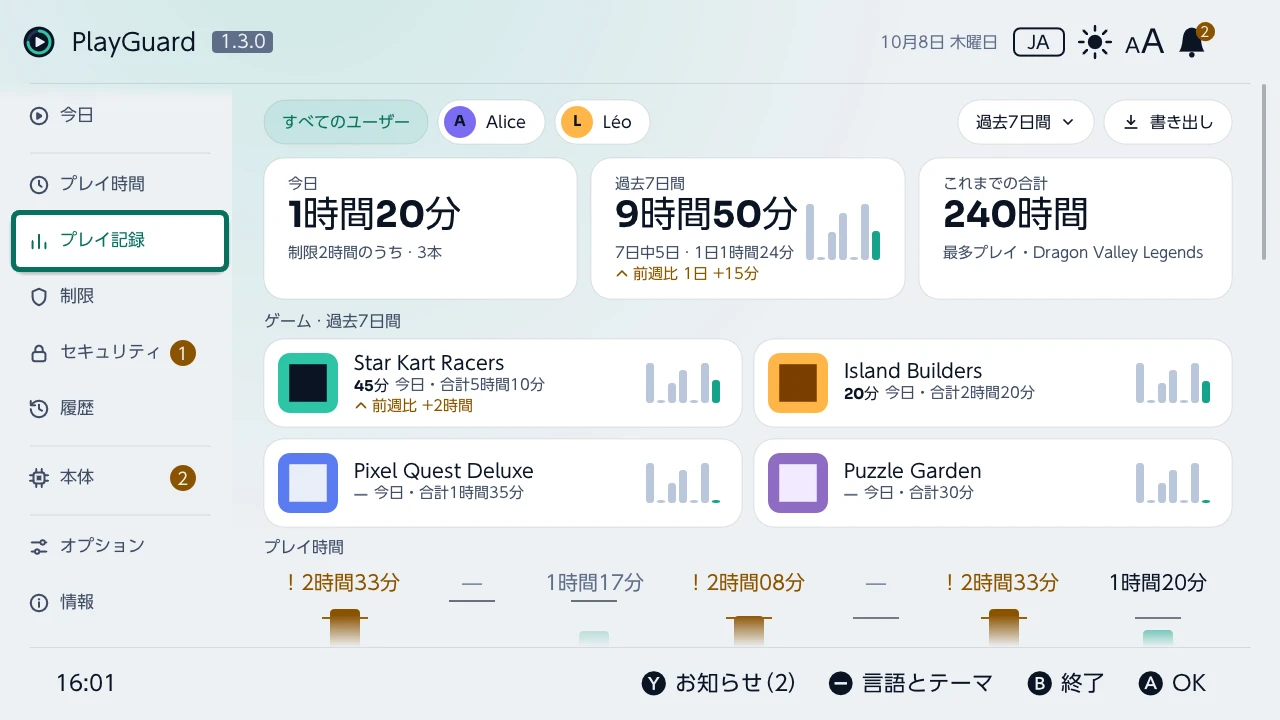Open the 今日 sidebar item
This screenshot has height=720, width=1280.
click(x=120, y=115)
